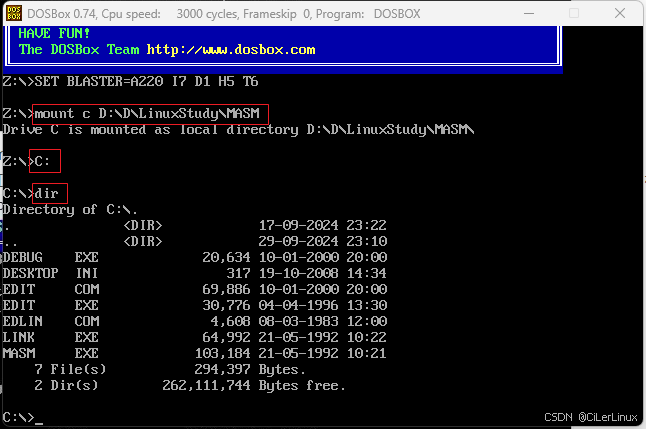Click the DESKTOP INI file name
The width and height of the screenshot is (646, 429).
point(50,273)
